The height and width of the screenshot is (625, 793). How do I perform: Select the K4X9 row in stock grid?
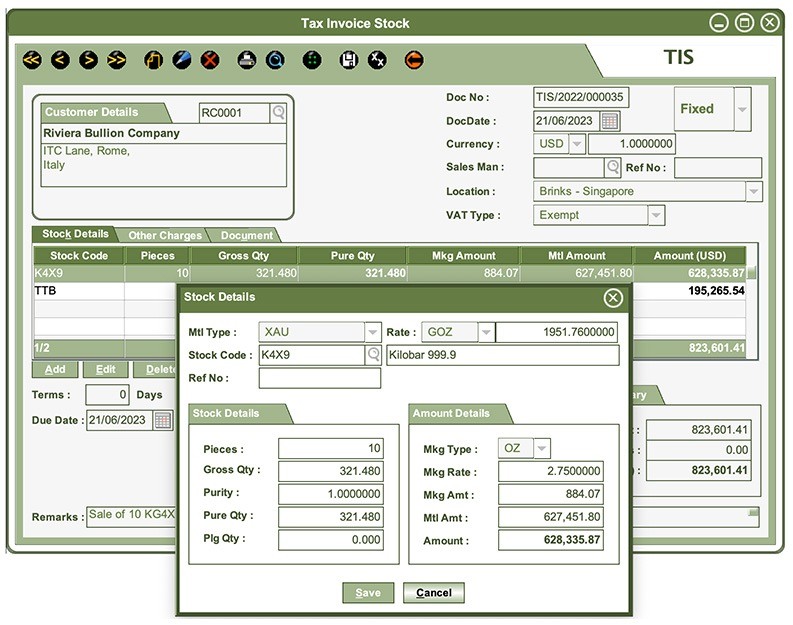click(389, 274)
